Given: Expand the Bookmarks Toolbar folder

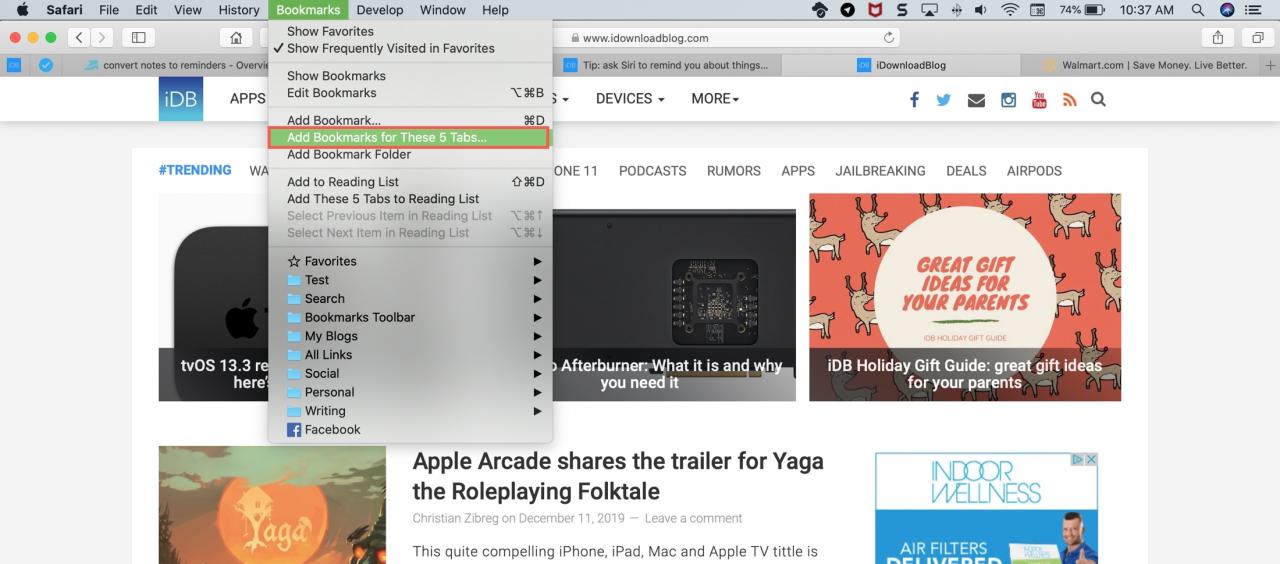Looking at the screenshot, I should click(x=410, y=317).
